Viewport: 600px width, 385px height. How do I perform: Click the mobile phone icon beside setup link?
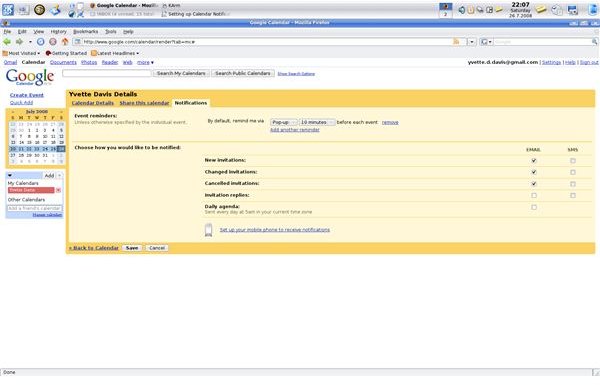(208, 230)
